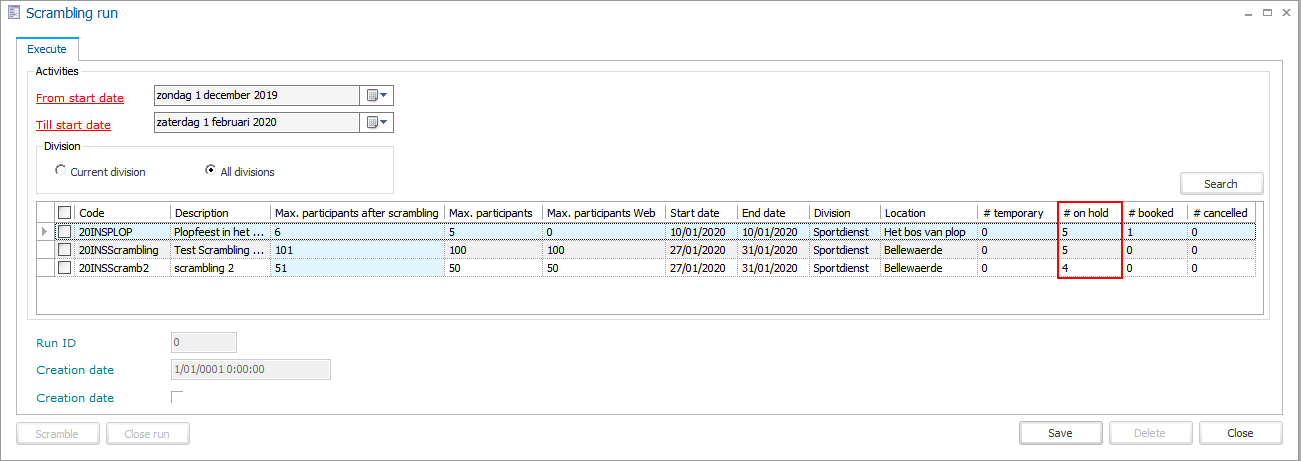The width and height of the screenshot is (1301, 461).
Task: Click the Scrambling run window icon
Action: 12,13
